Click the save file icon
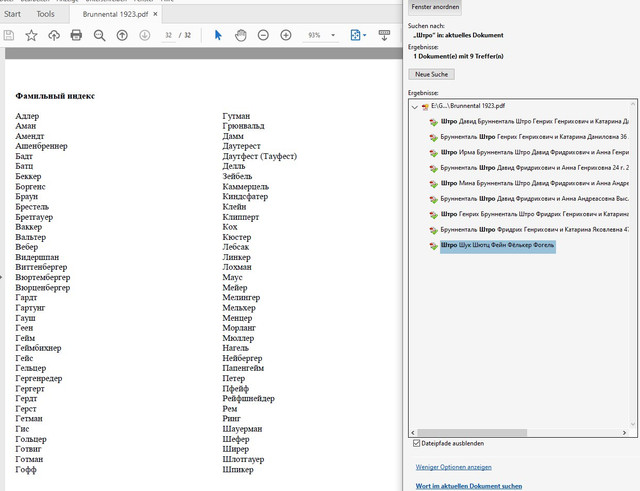Screen dimensions: 640x491 tap(9, 35)
